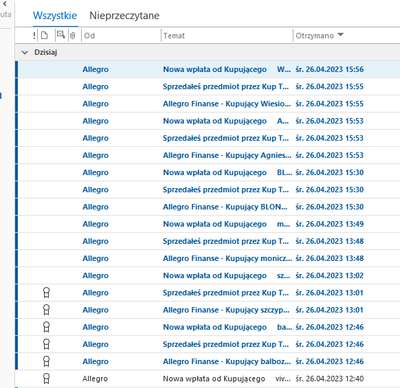
Task: Open Sprzedałeś przedmiot message received 13:48
Action: [208, 241]
